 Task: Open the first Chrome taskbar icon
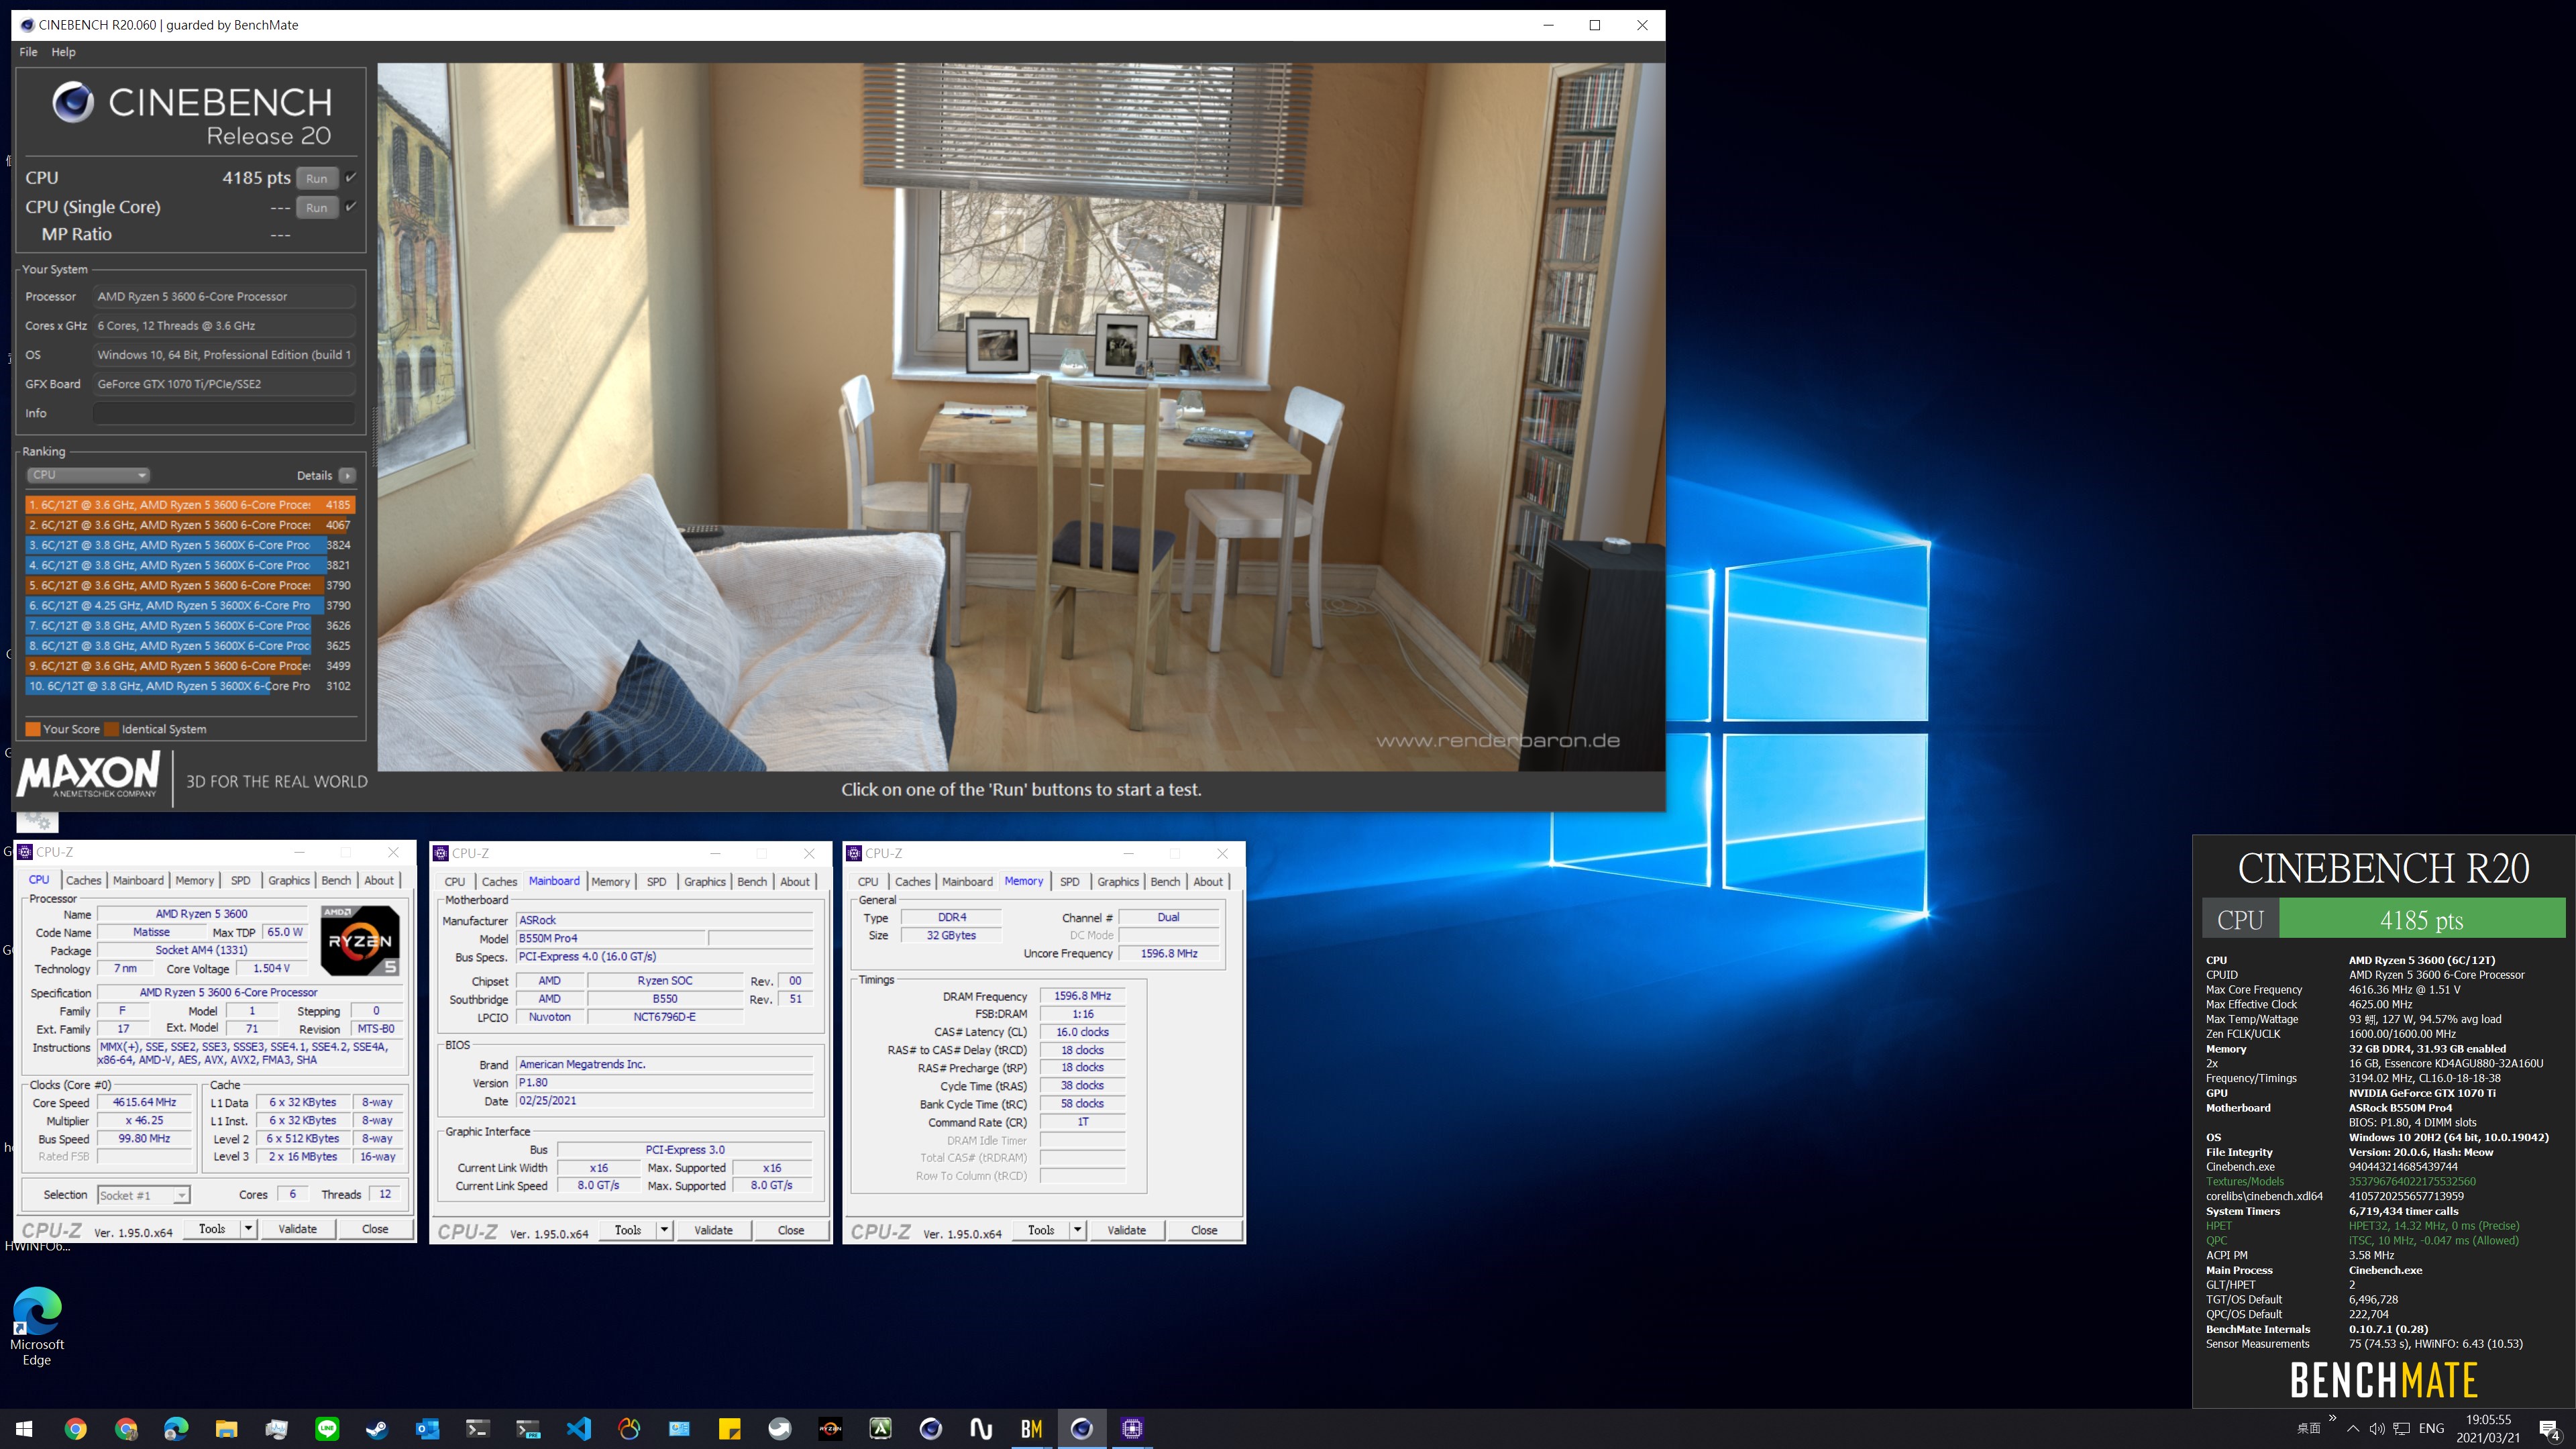tap(76, 1429)
